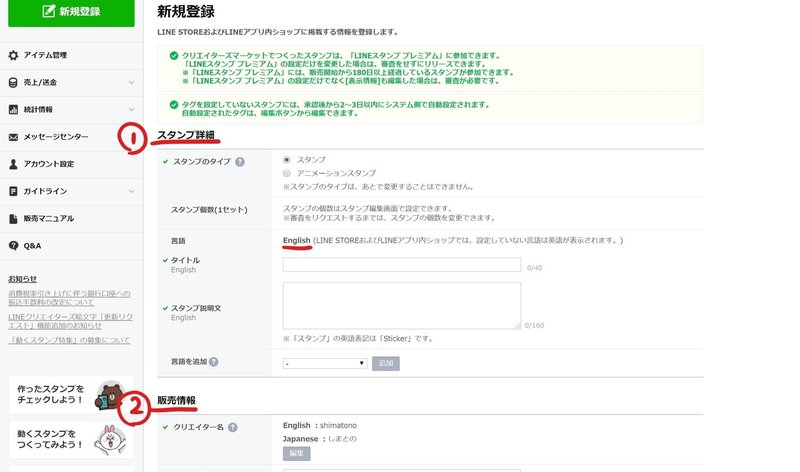Expand the ガイドライン chevron
Image resolution: width=800 pixels, height=472 pixels.
[x=131, y=191]
